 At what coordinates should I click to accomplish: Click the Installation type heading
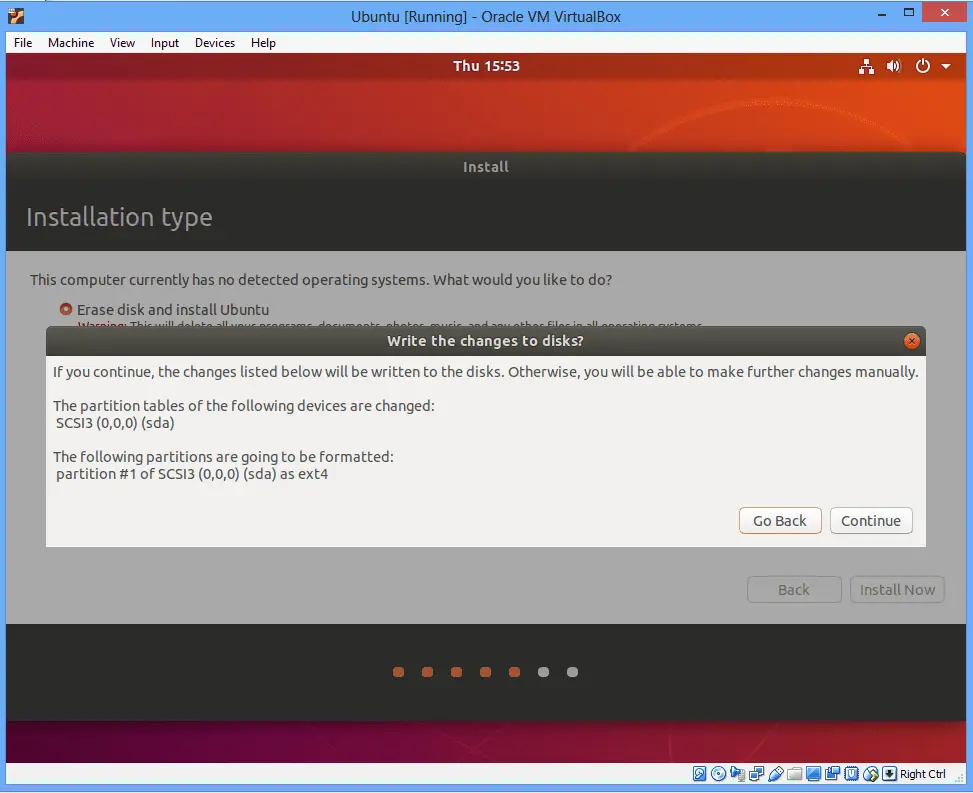pos(119,217)
